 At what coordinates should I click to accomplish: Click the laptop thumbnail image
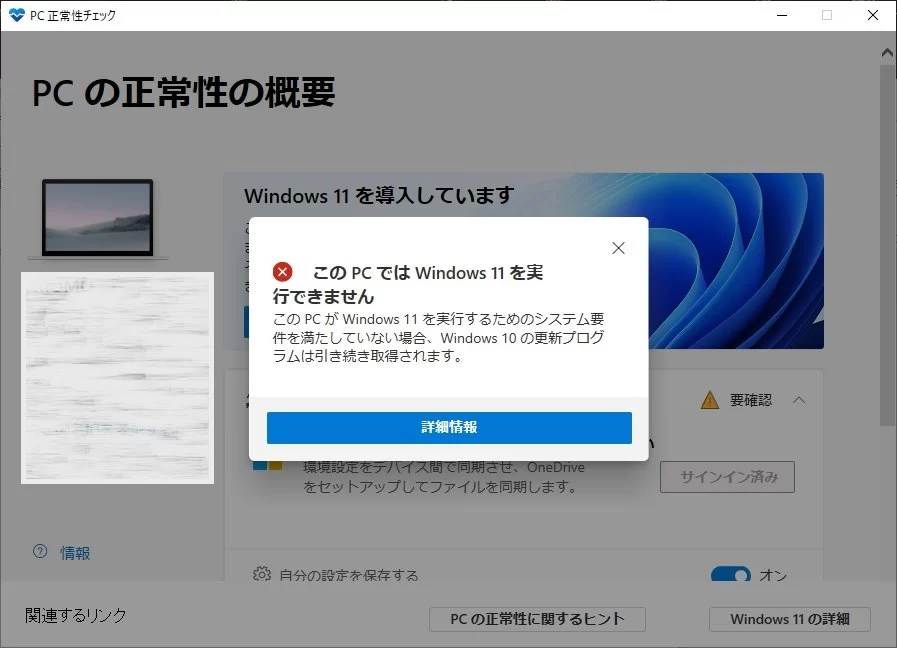pyautogui.click(x=98, y=218)
